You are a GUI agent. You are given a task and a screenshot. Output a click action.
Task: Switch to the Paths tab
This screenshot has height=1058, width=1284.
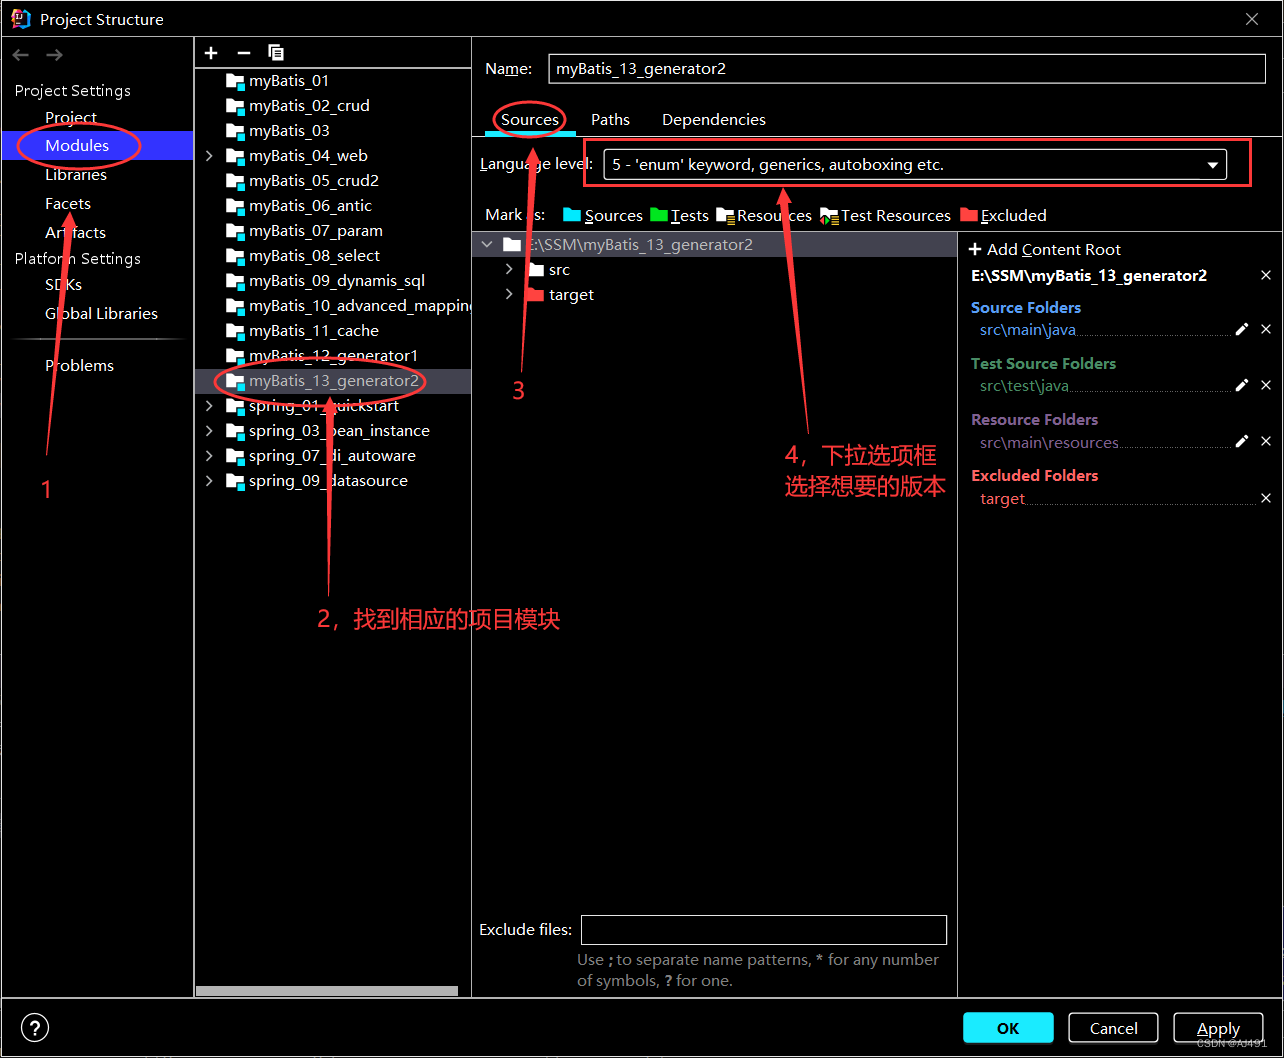point(610,119)
